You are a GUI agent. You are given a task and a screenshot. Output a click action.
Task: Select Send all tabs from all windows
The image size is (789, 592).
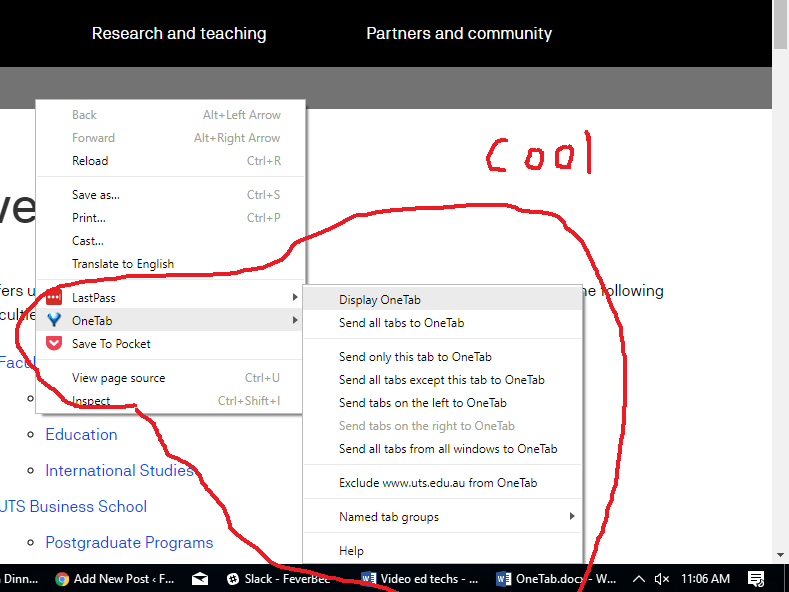(443, 449)
